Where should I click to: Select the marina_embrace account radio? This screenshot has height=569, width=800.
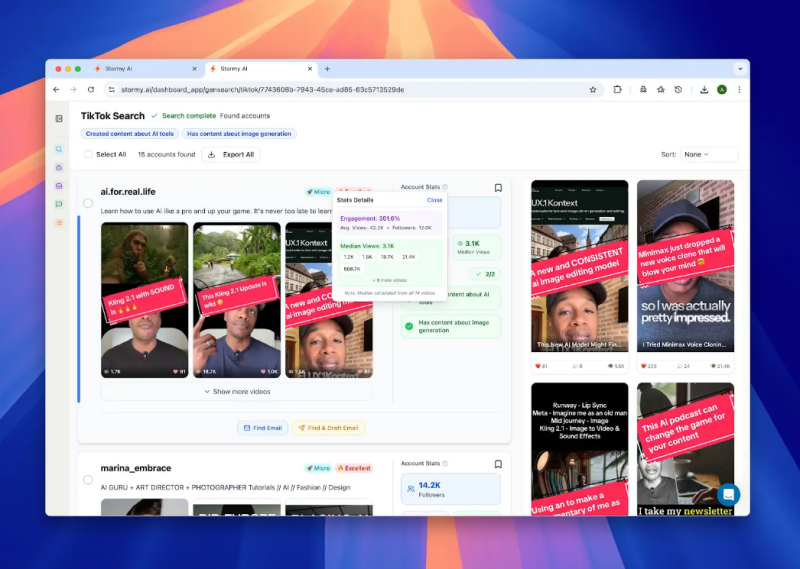pos(88,480)
